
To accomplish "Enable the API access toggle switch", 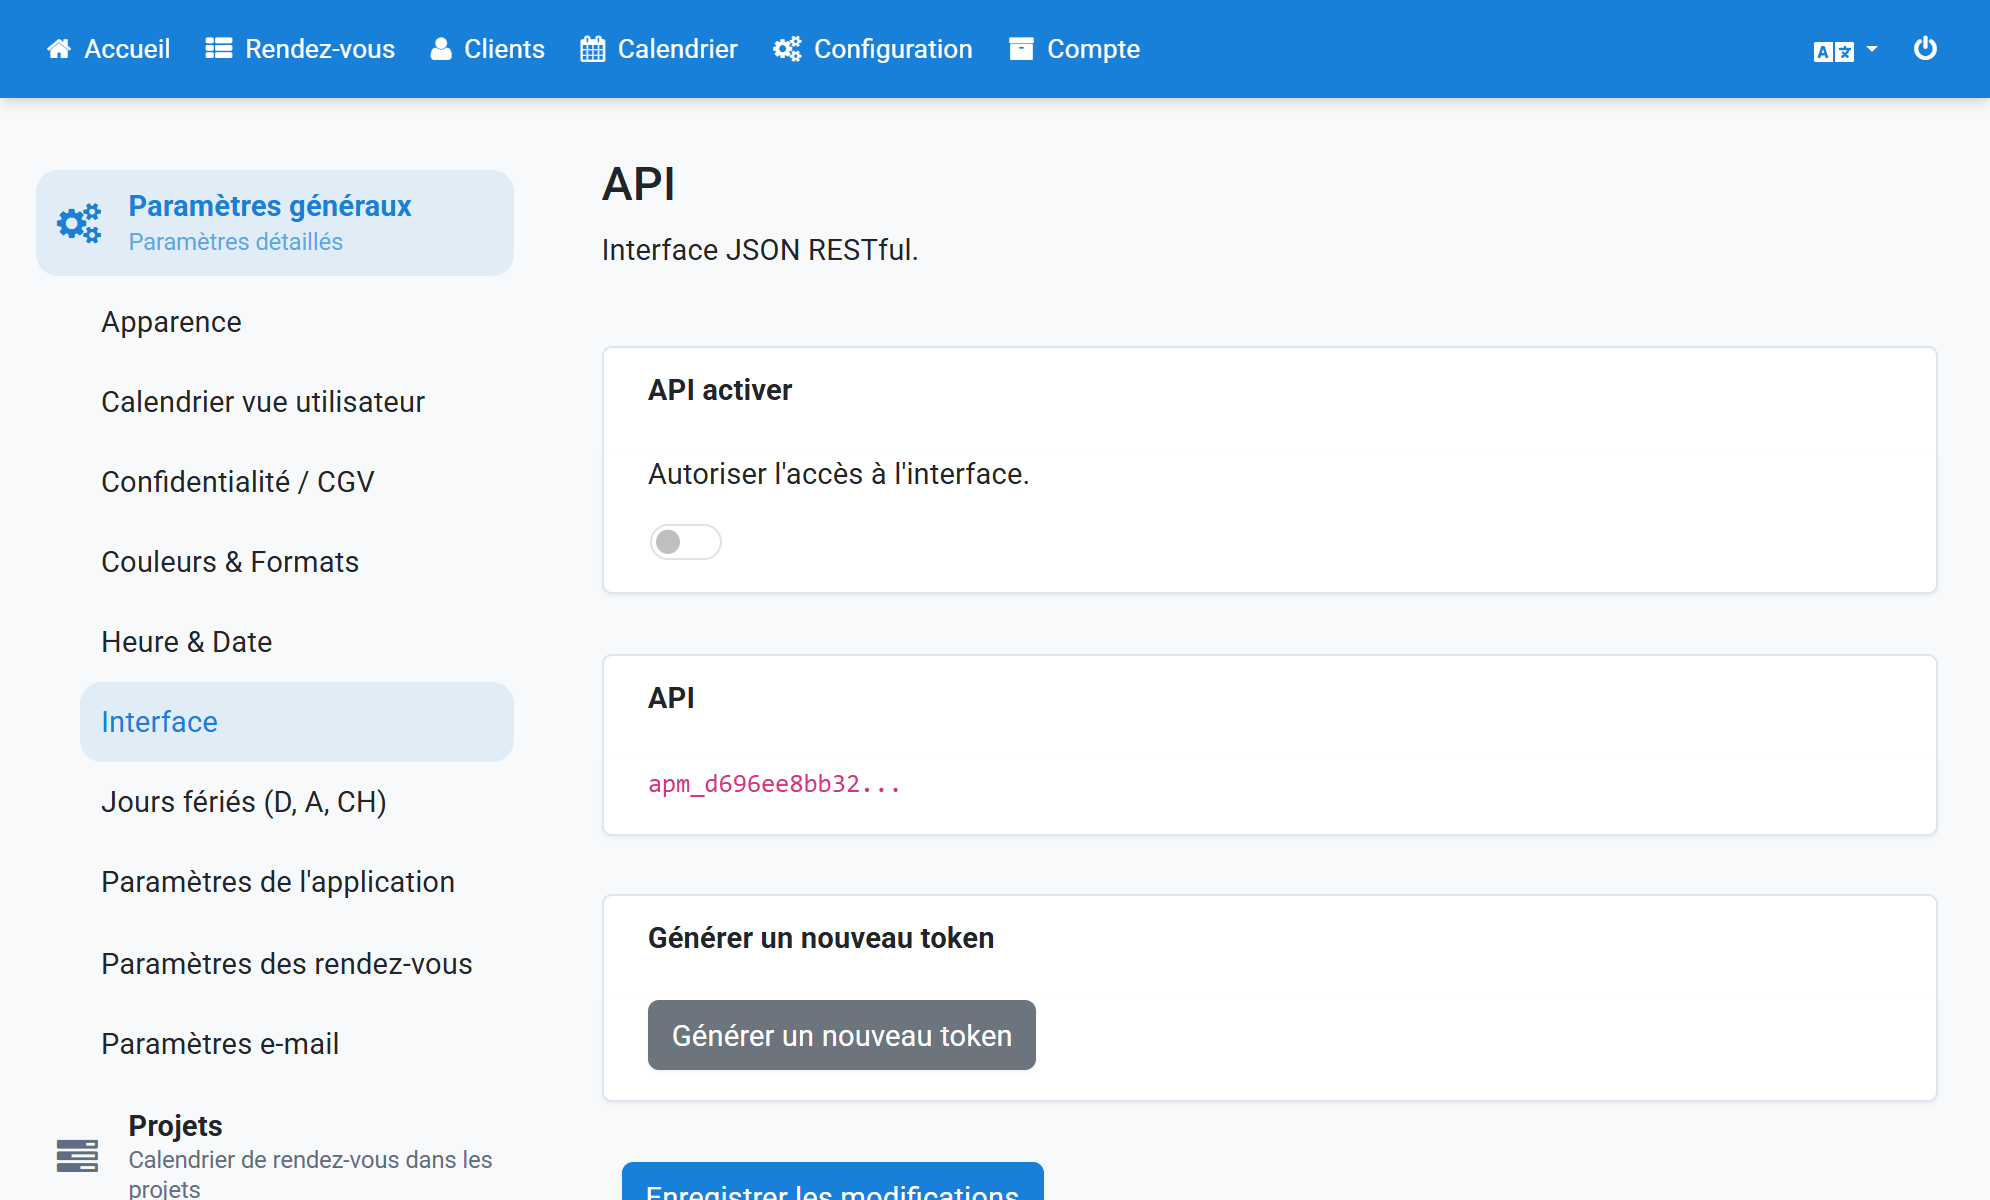I will pyautogui.click(x=685, y=542).
